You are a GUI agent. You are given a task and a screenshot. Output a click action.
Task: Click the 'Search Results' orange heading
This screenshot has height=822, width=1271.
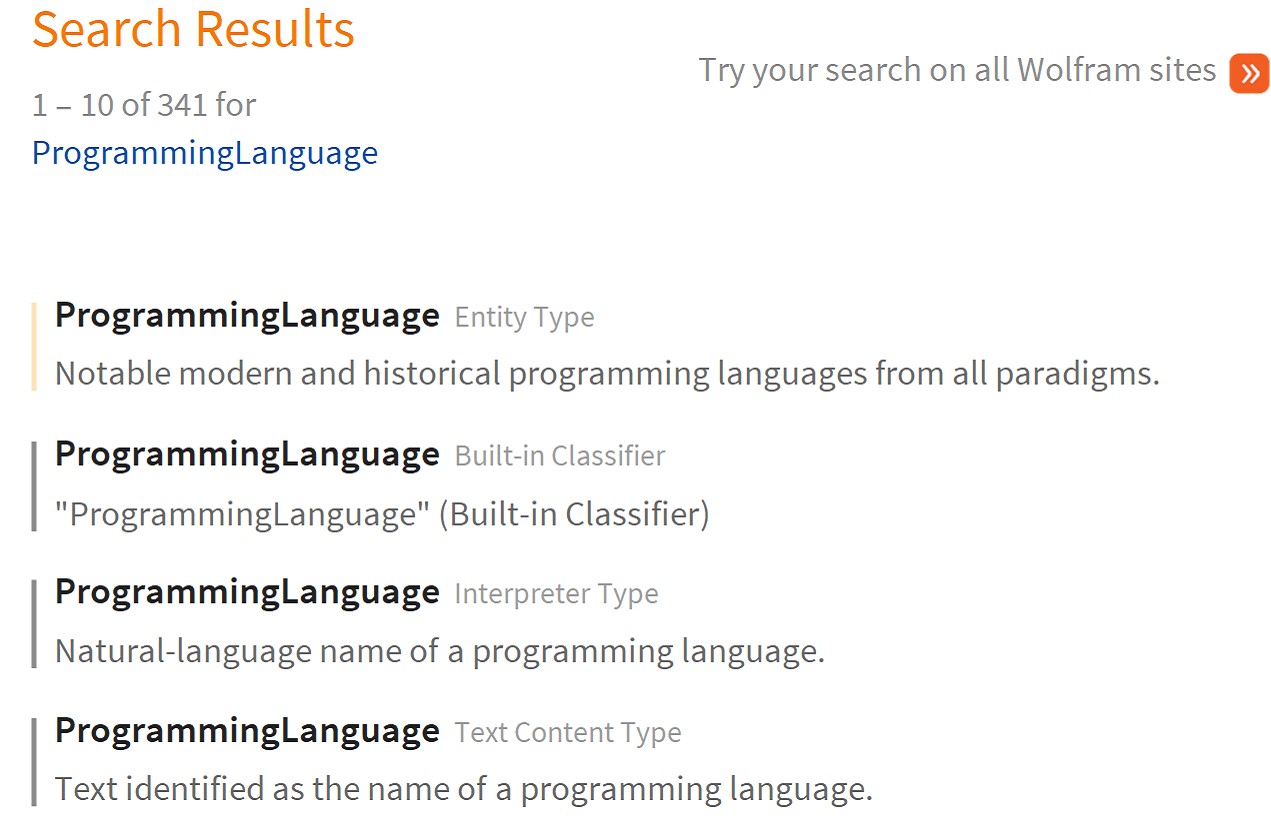(193, 29)
